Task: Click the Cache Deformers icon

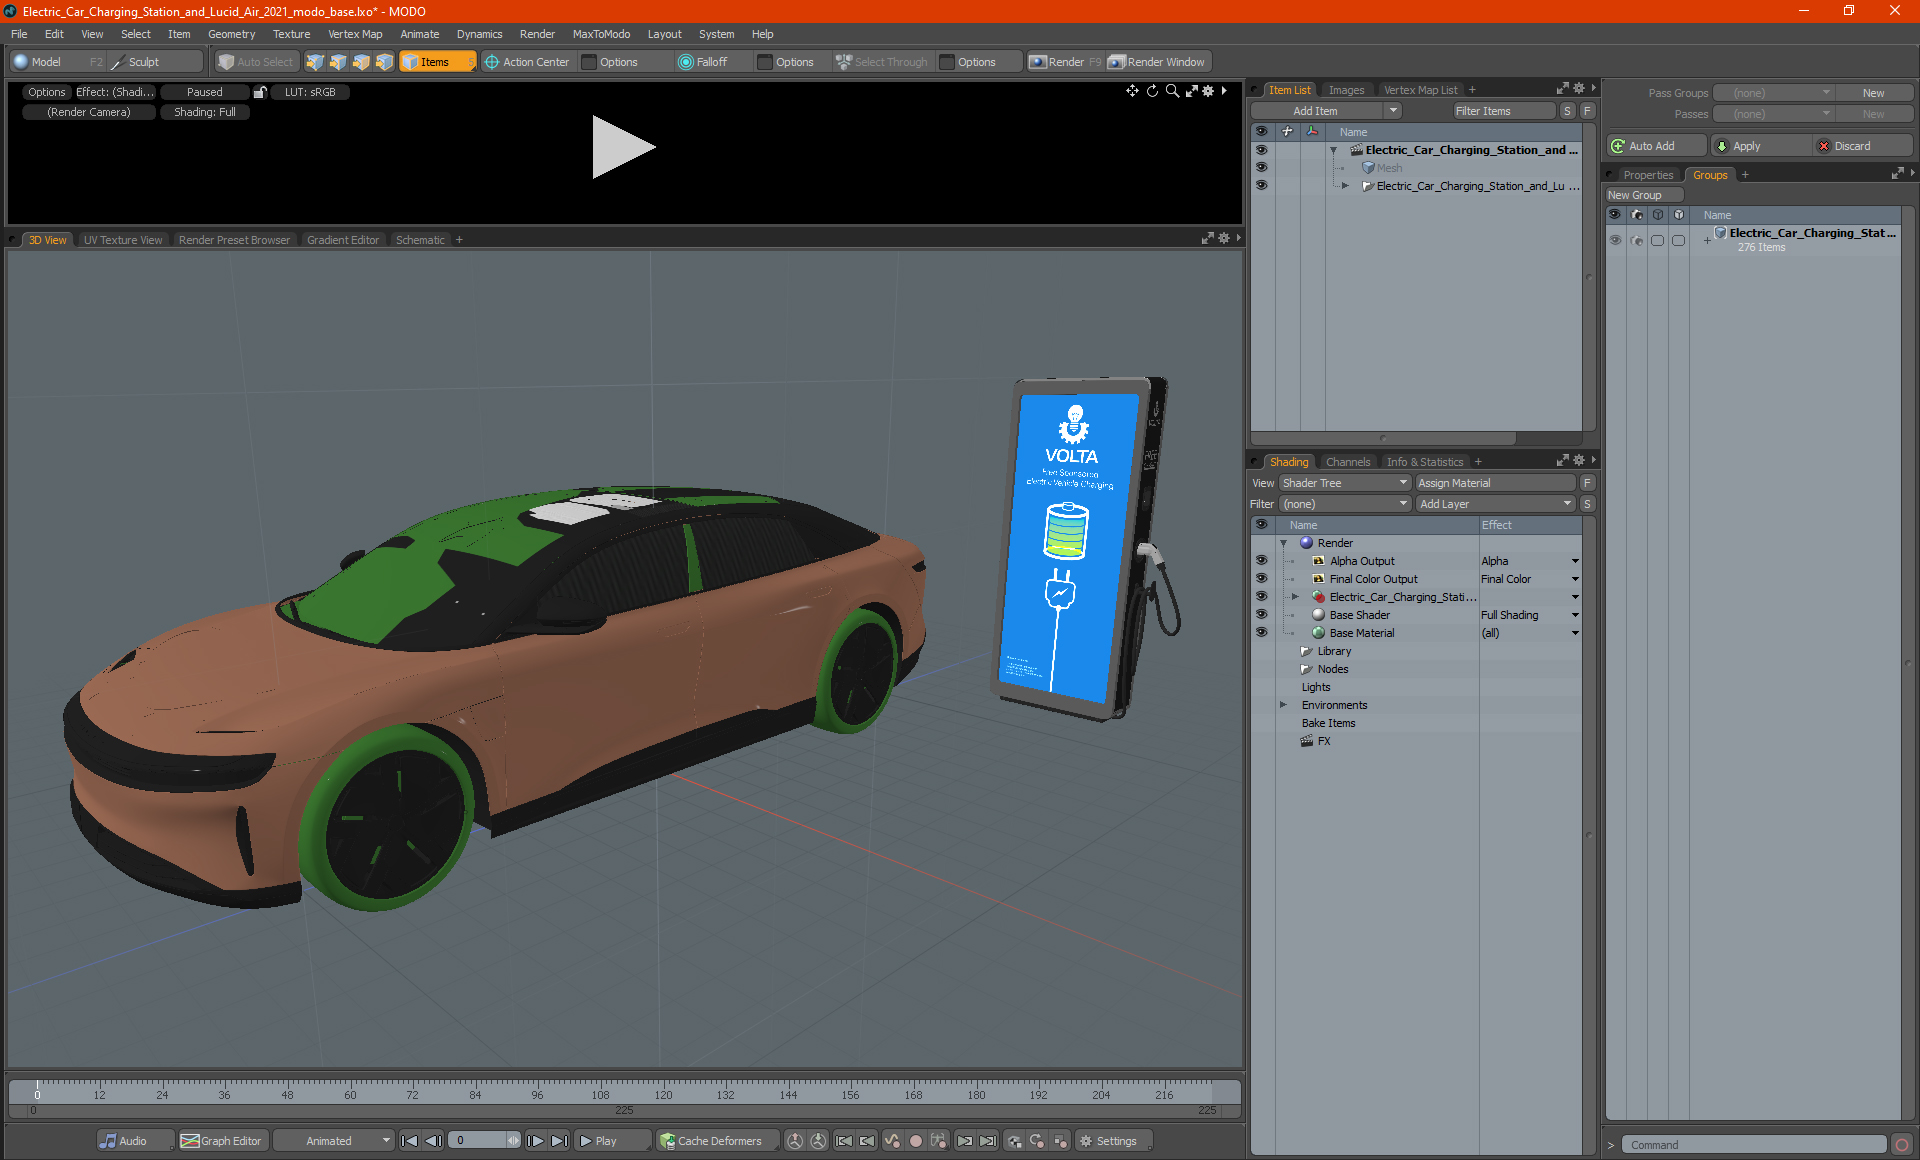Action: tap(667, 1141)
